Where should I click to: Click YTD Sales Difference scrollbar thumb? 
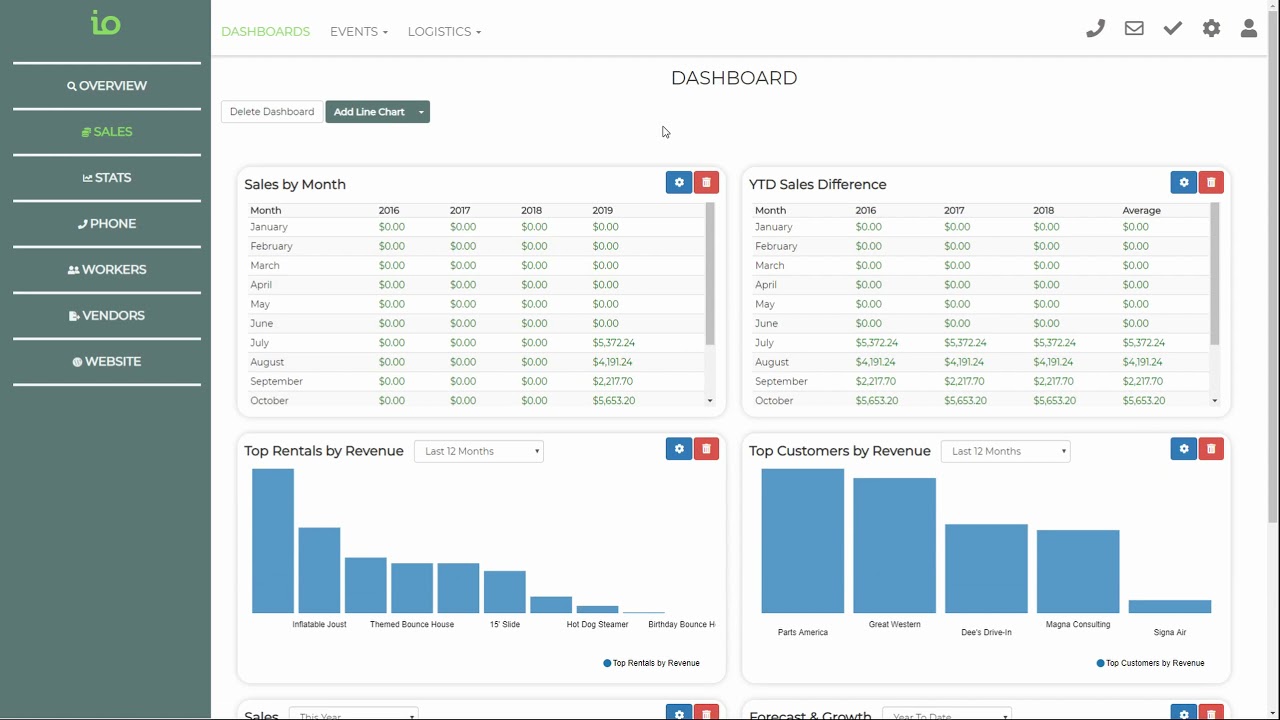point(1215,274)
